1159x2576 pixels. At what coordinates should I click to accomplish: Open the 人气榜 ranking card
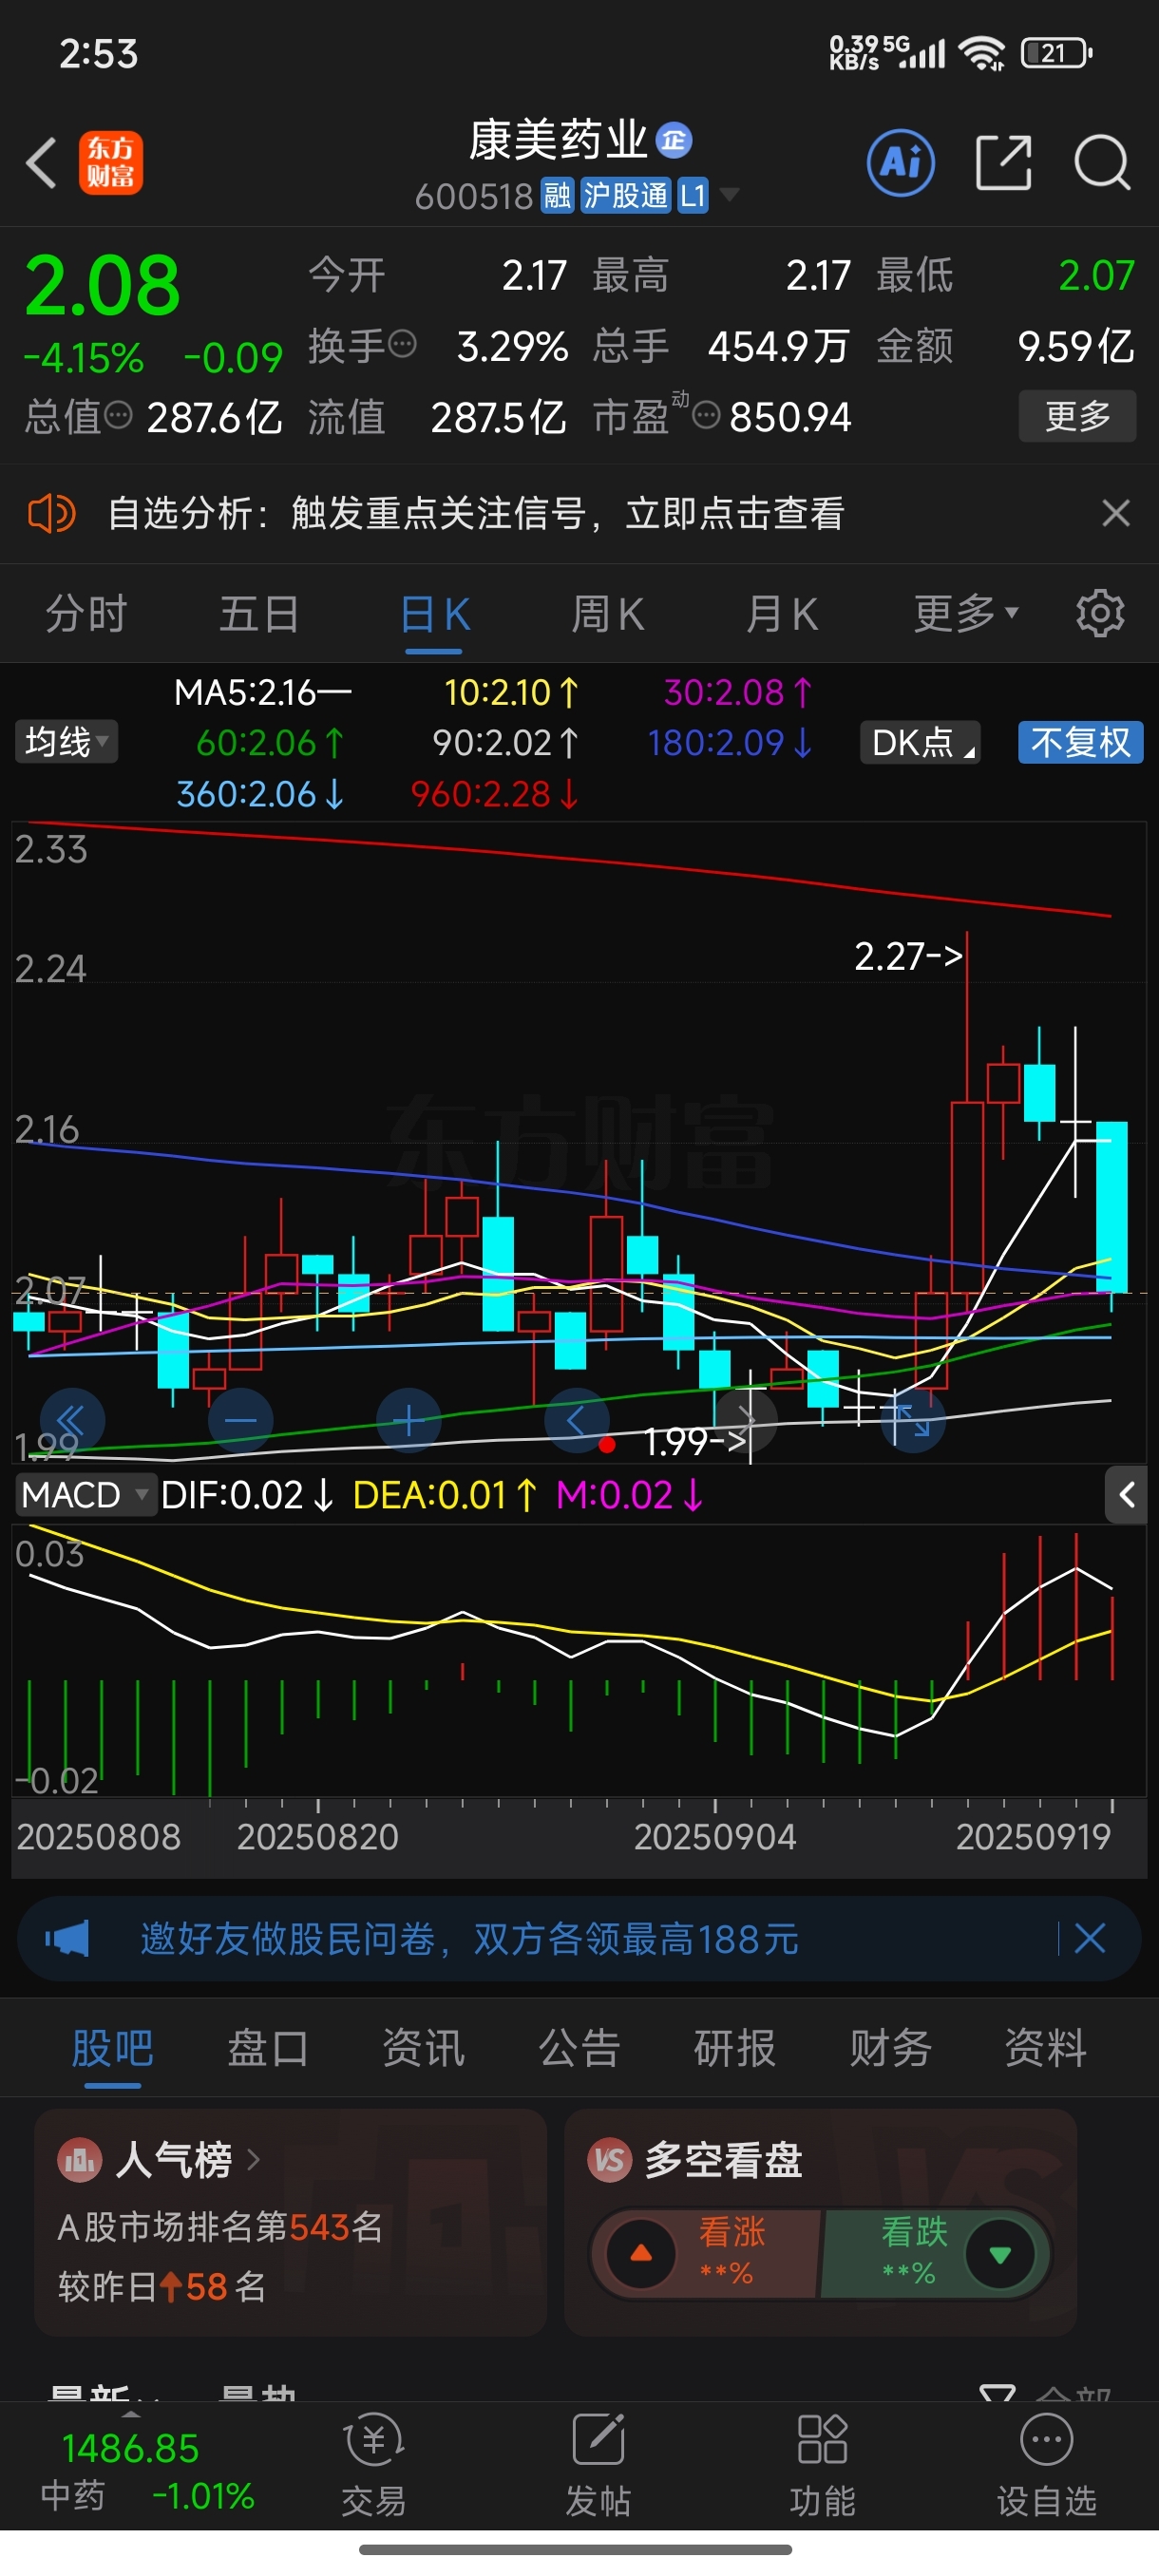coord(290,2222)
